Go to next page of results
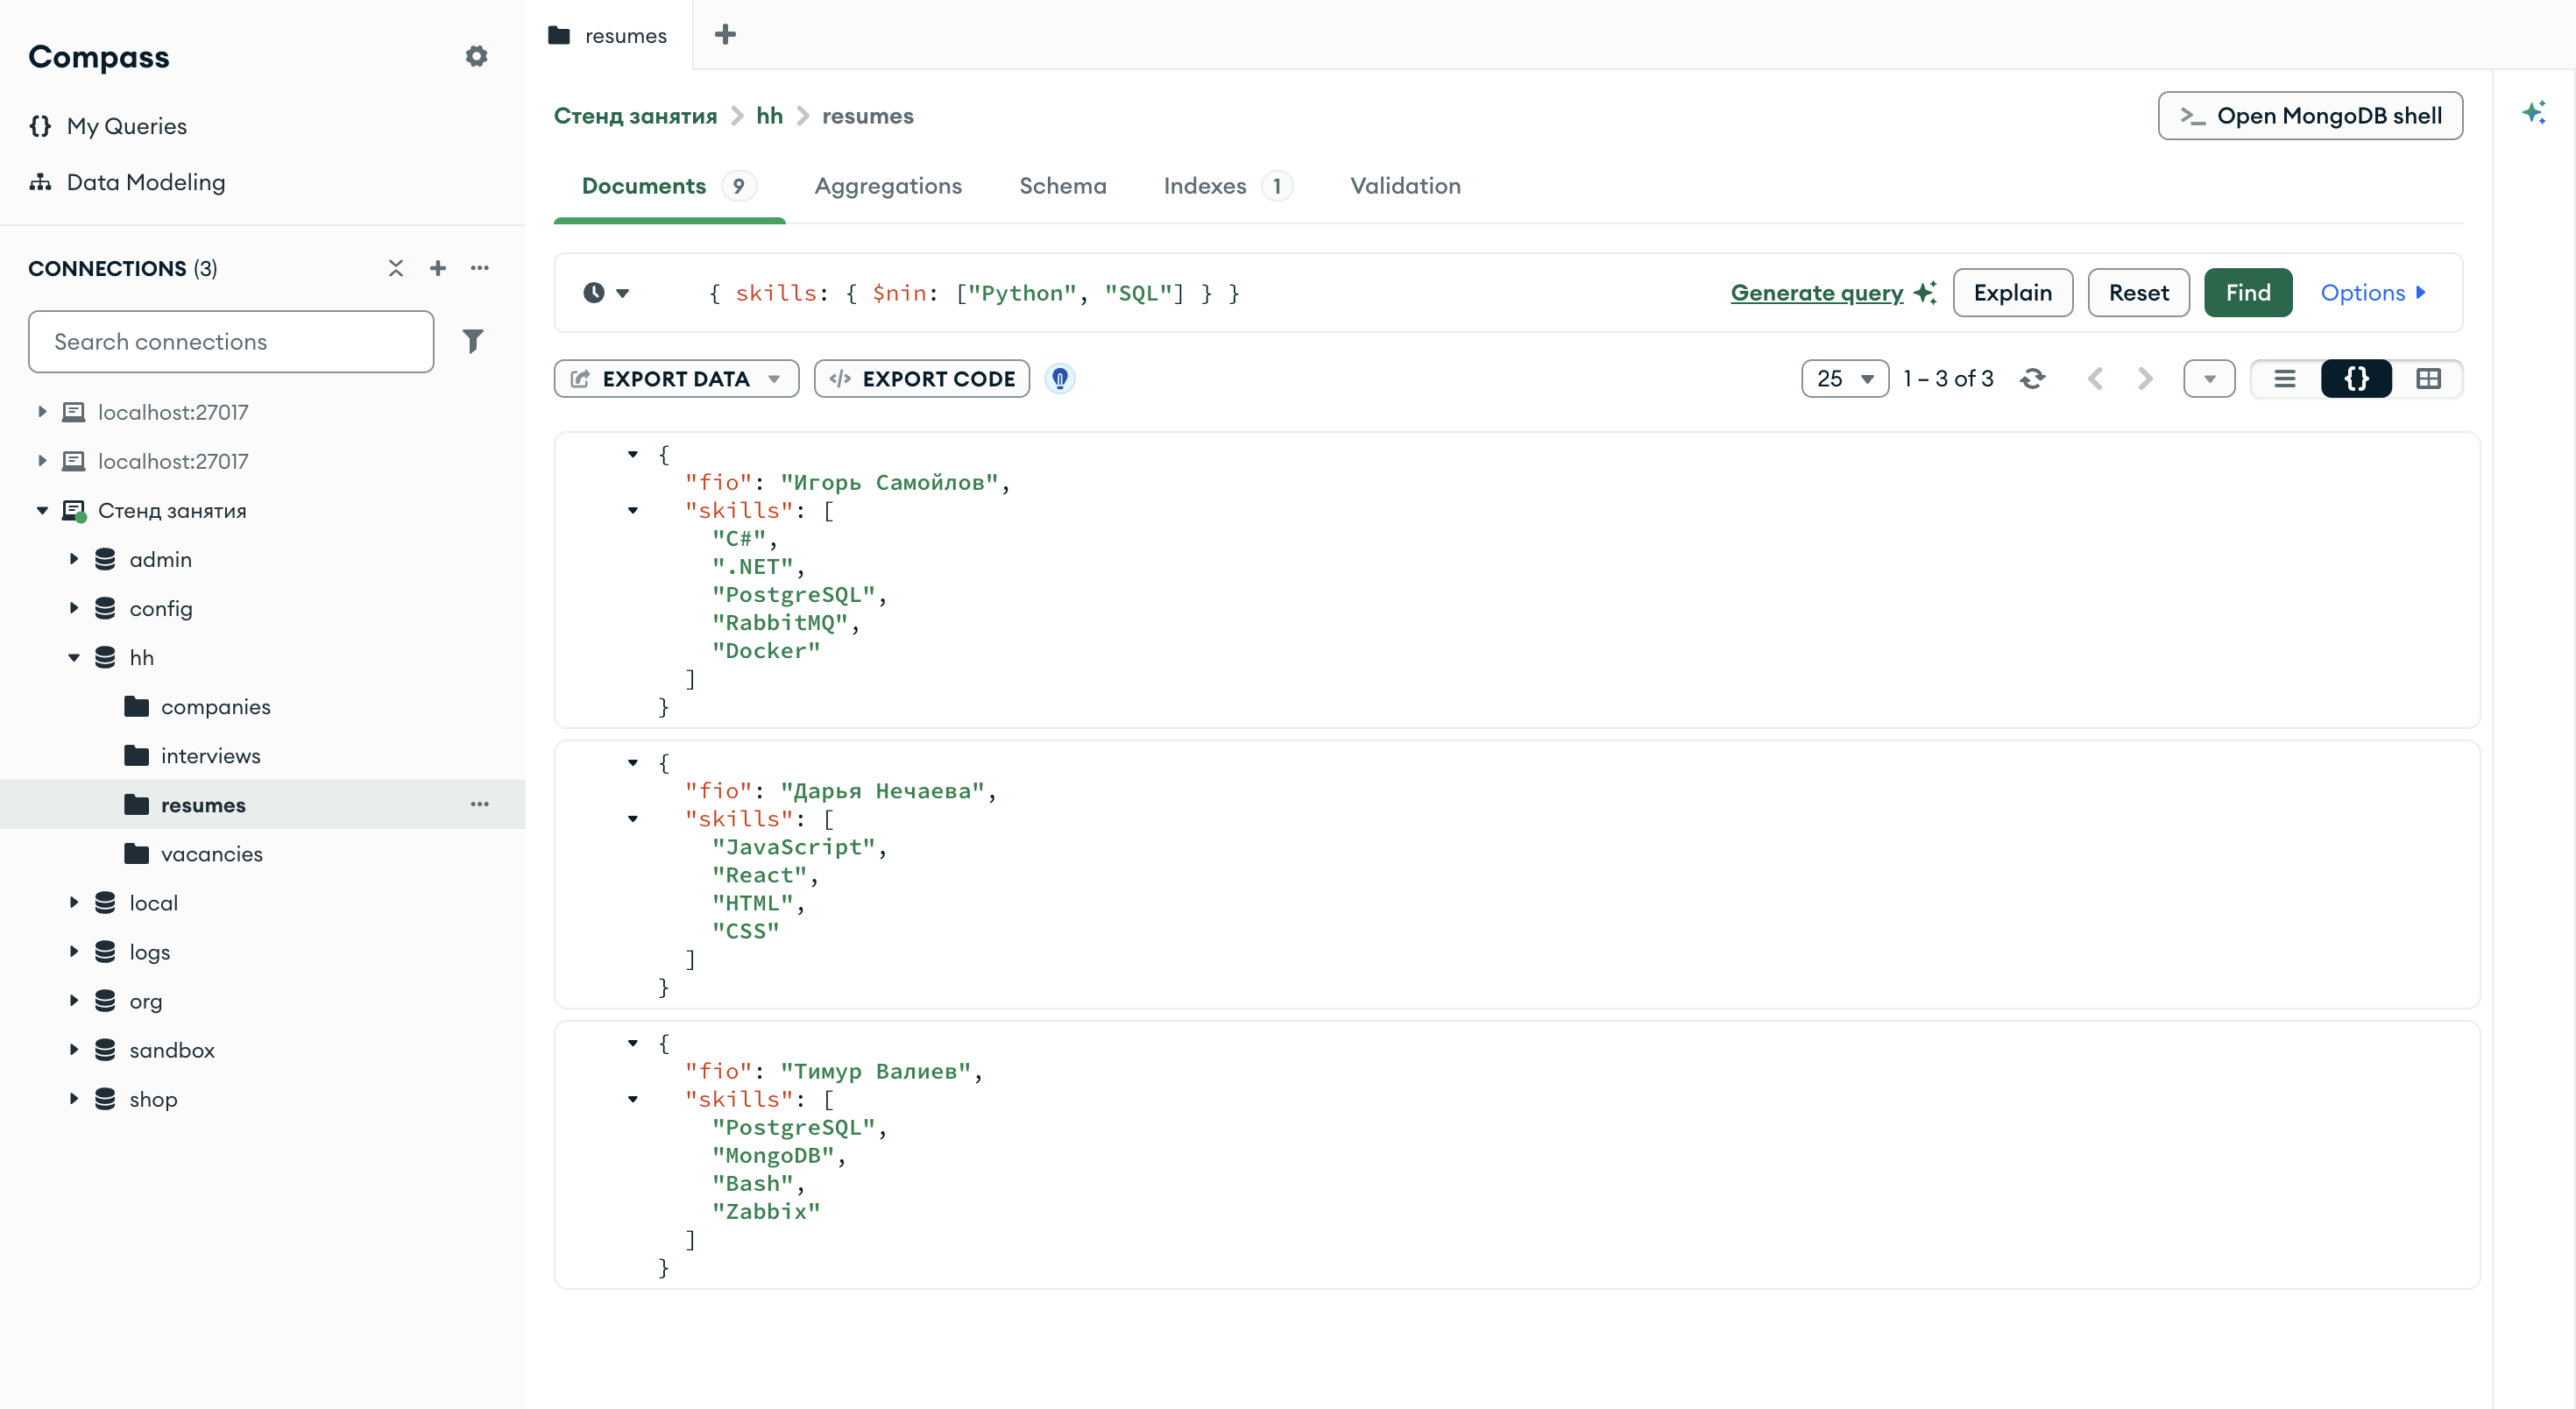 click(x=2145, y=379)
